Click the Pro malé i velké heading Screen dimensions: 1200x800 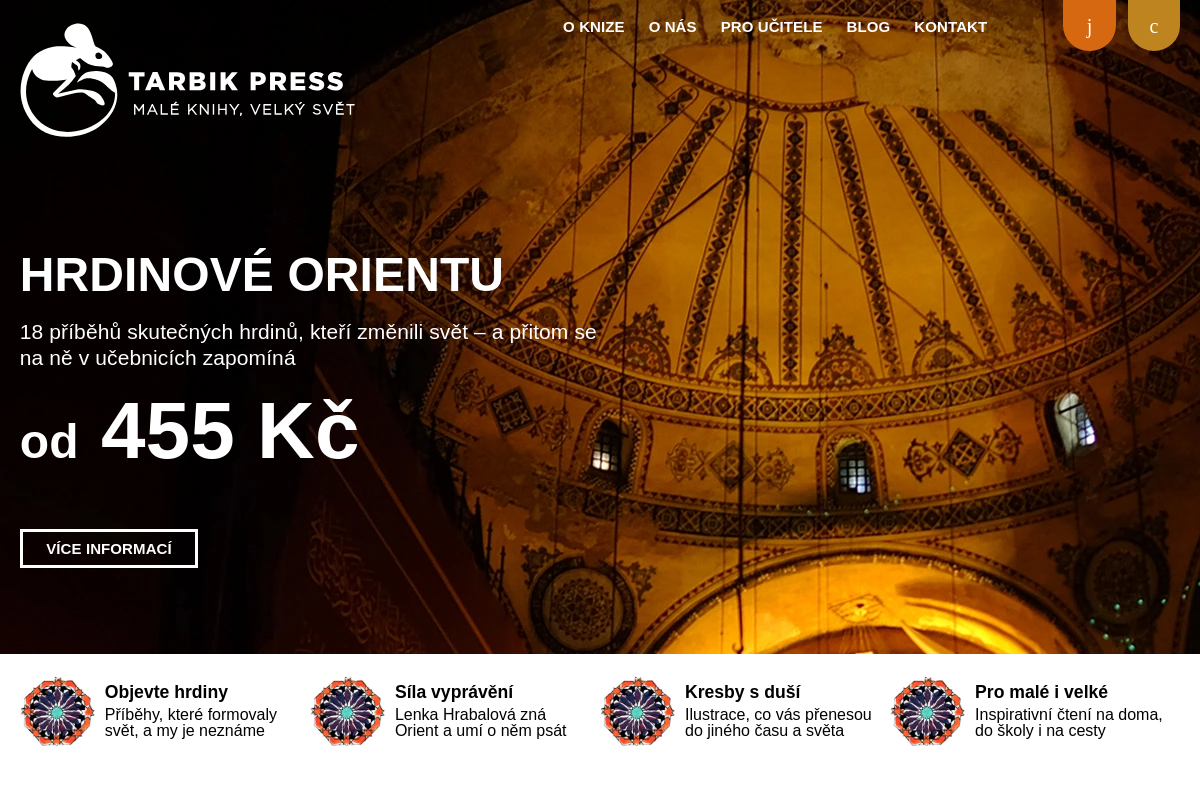point(1041,692)
